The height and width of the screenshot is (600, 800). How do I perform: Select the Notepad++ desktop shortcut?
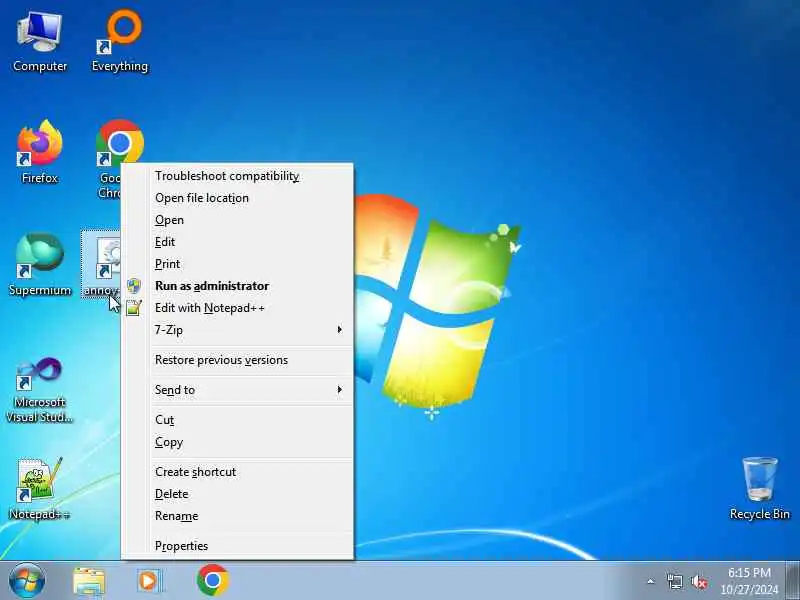point(40,489)
